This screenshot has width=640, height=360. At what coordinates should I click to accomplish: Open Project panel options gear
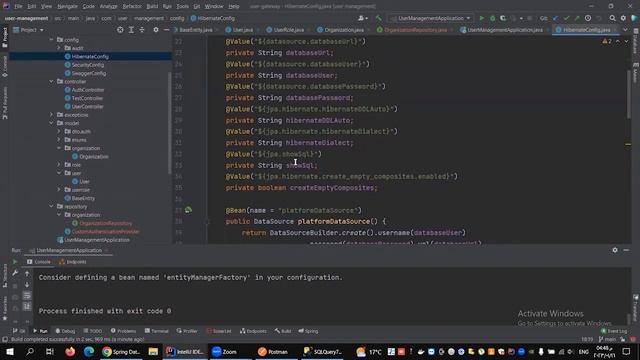[x=156, y=30]
